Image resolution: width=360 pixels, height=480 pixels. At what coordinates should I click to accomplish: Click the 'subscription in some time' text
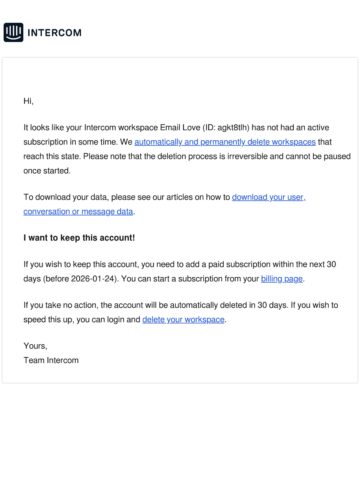70,142
